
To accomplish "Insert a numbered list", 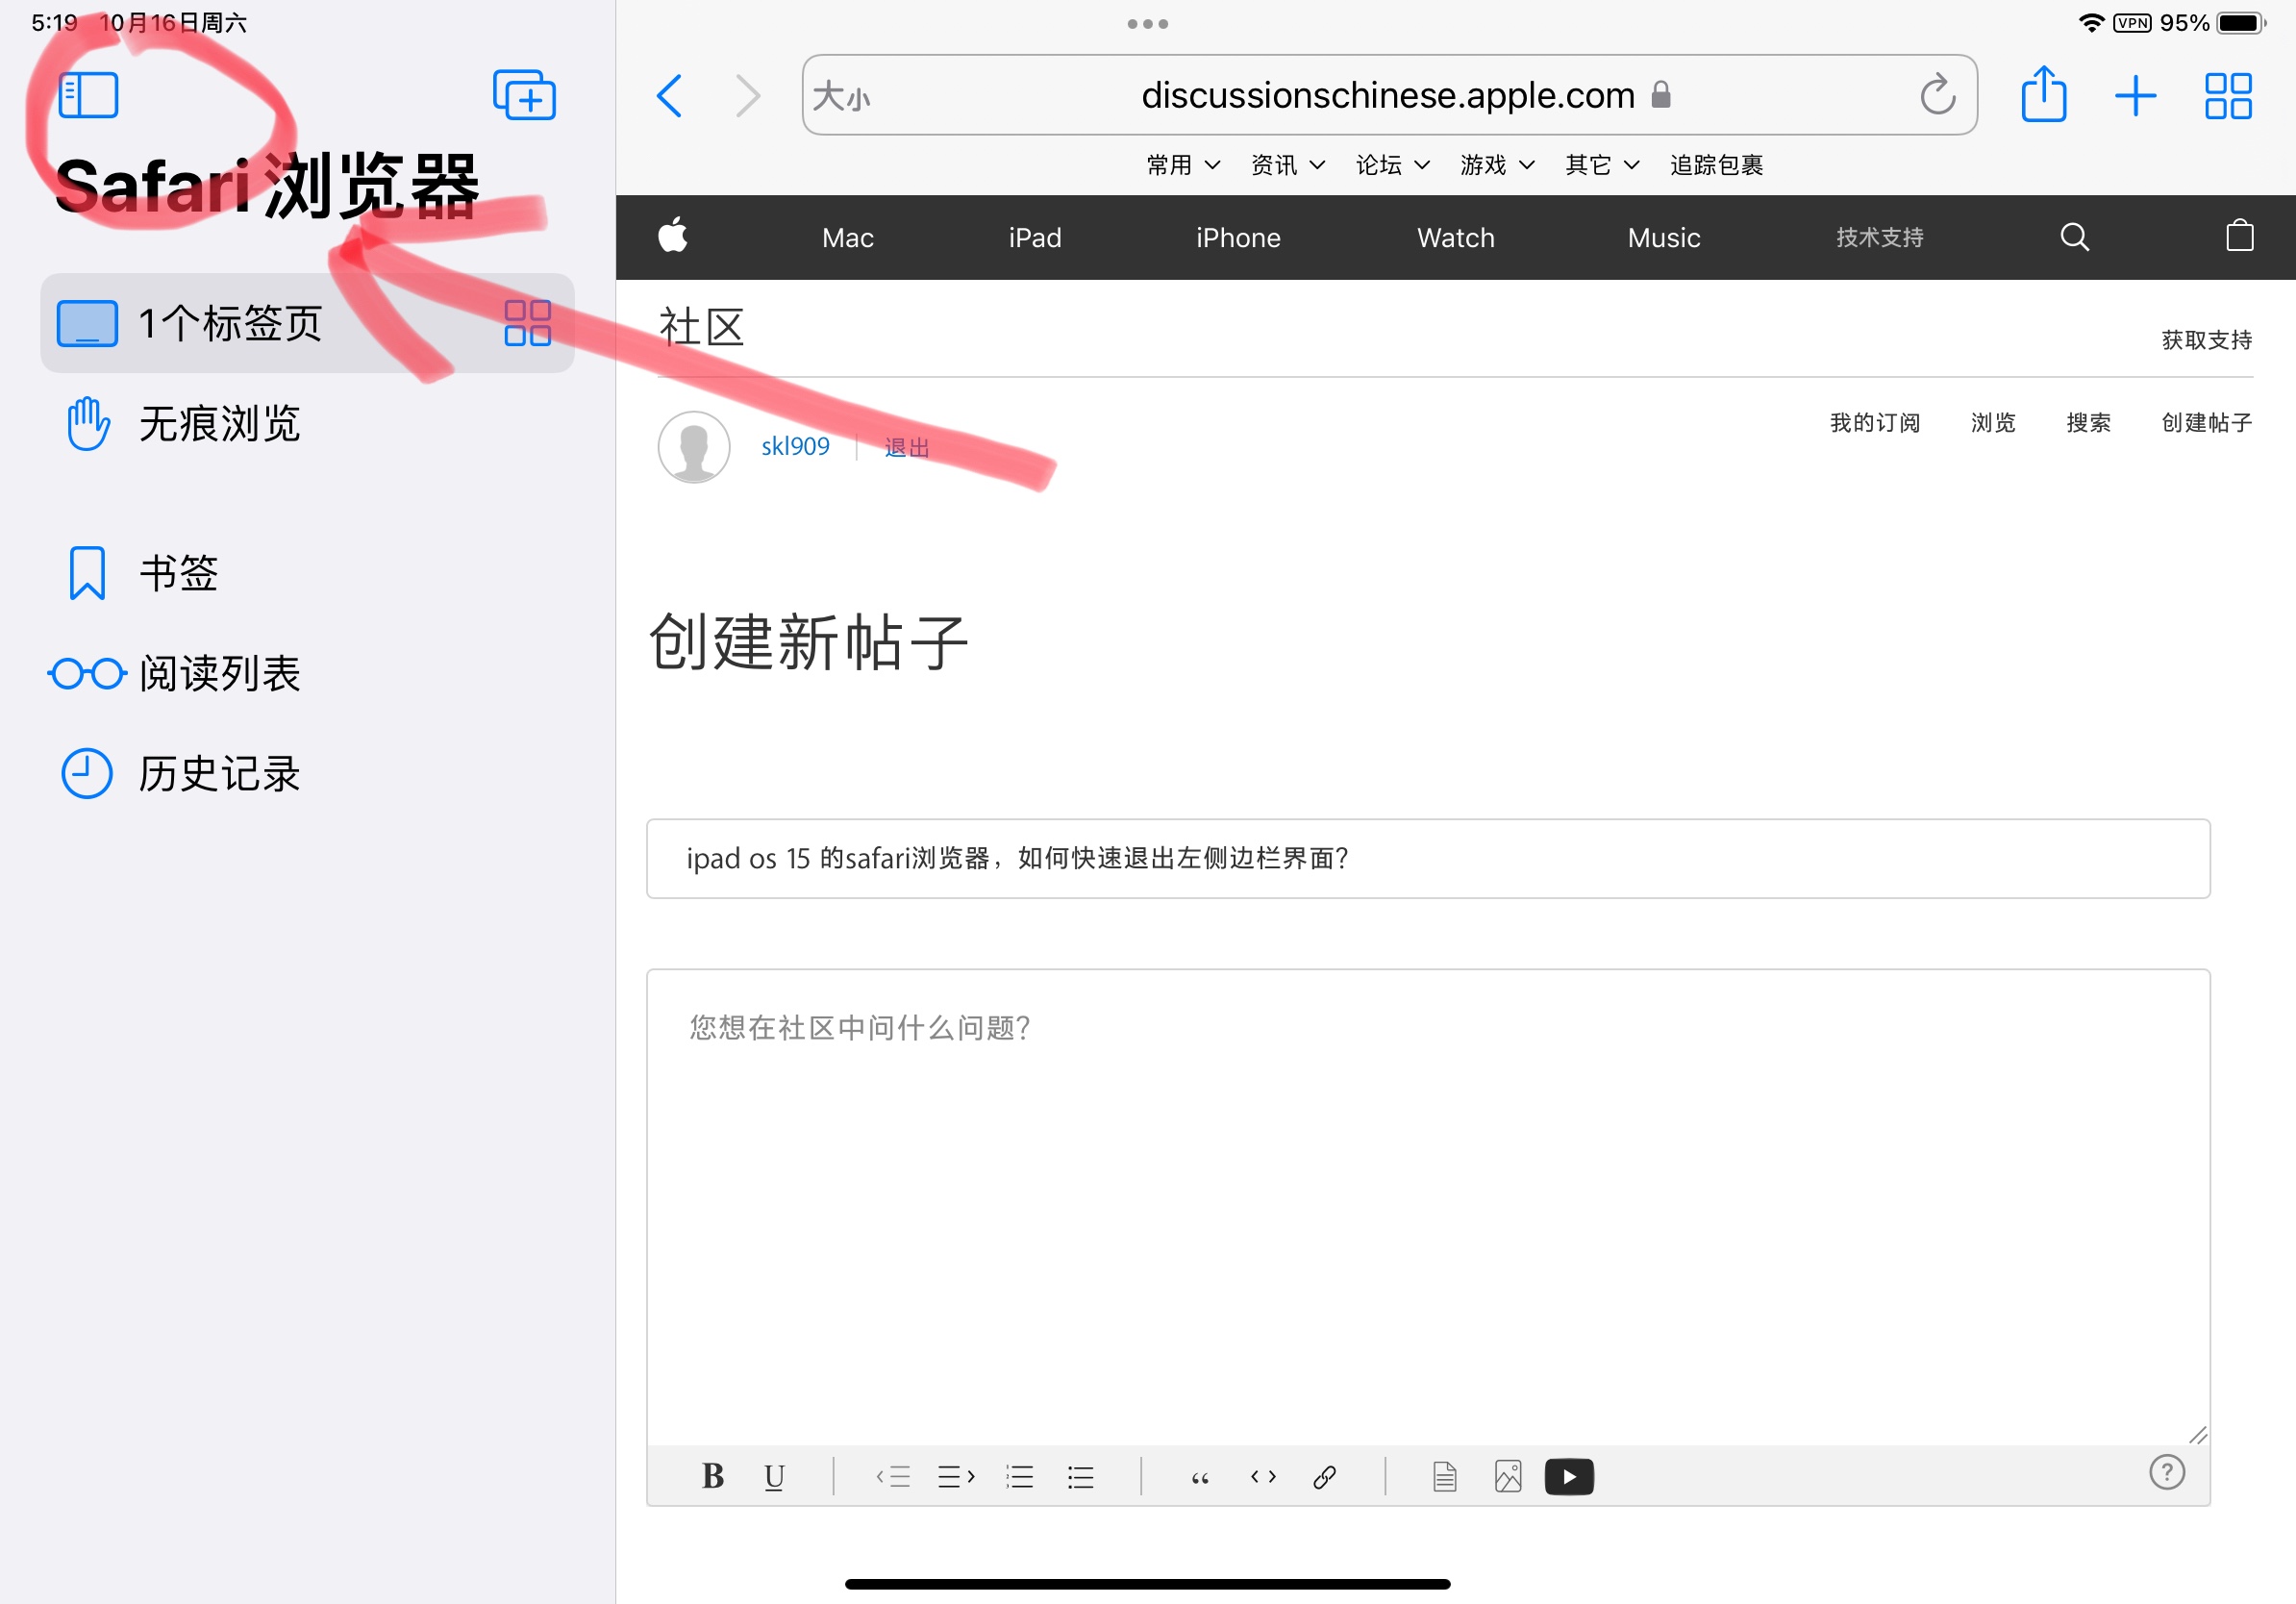I will (x=1019, y=1476).
